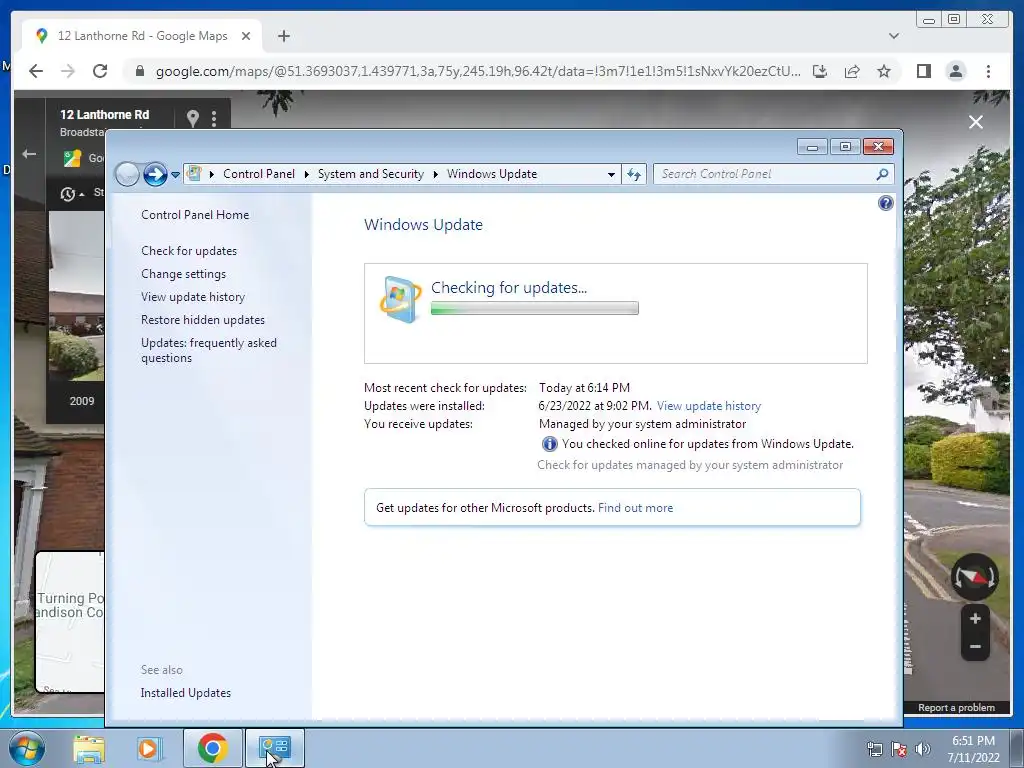
Task: Reload the Chrome page
Action: pyautogui.click(x=100, y=71)
